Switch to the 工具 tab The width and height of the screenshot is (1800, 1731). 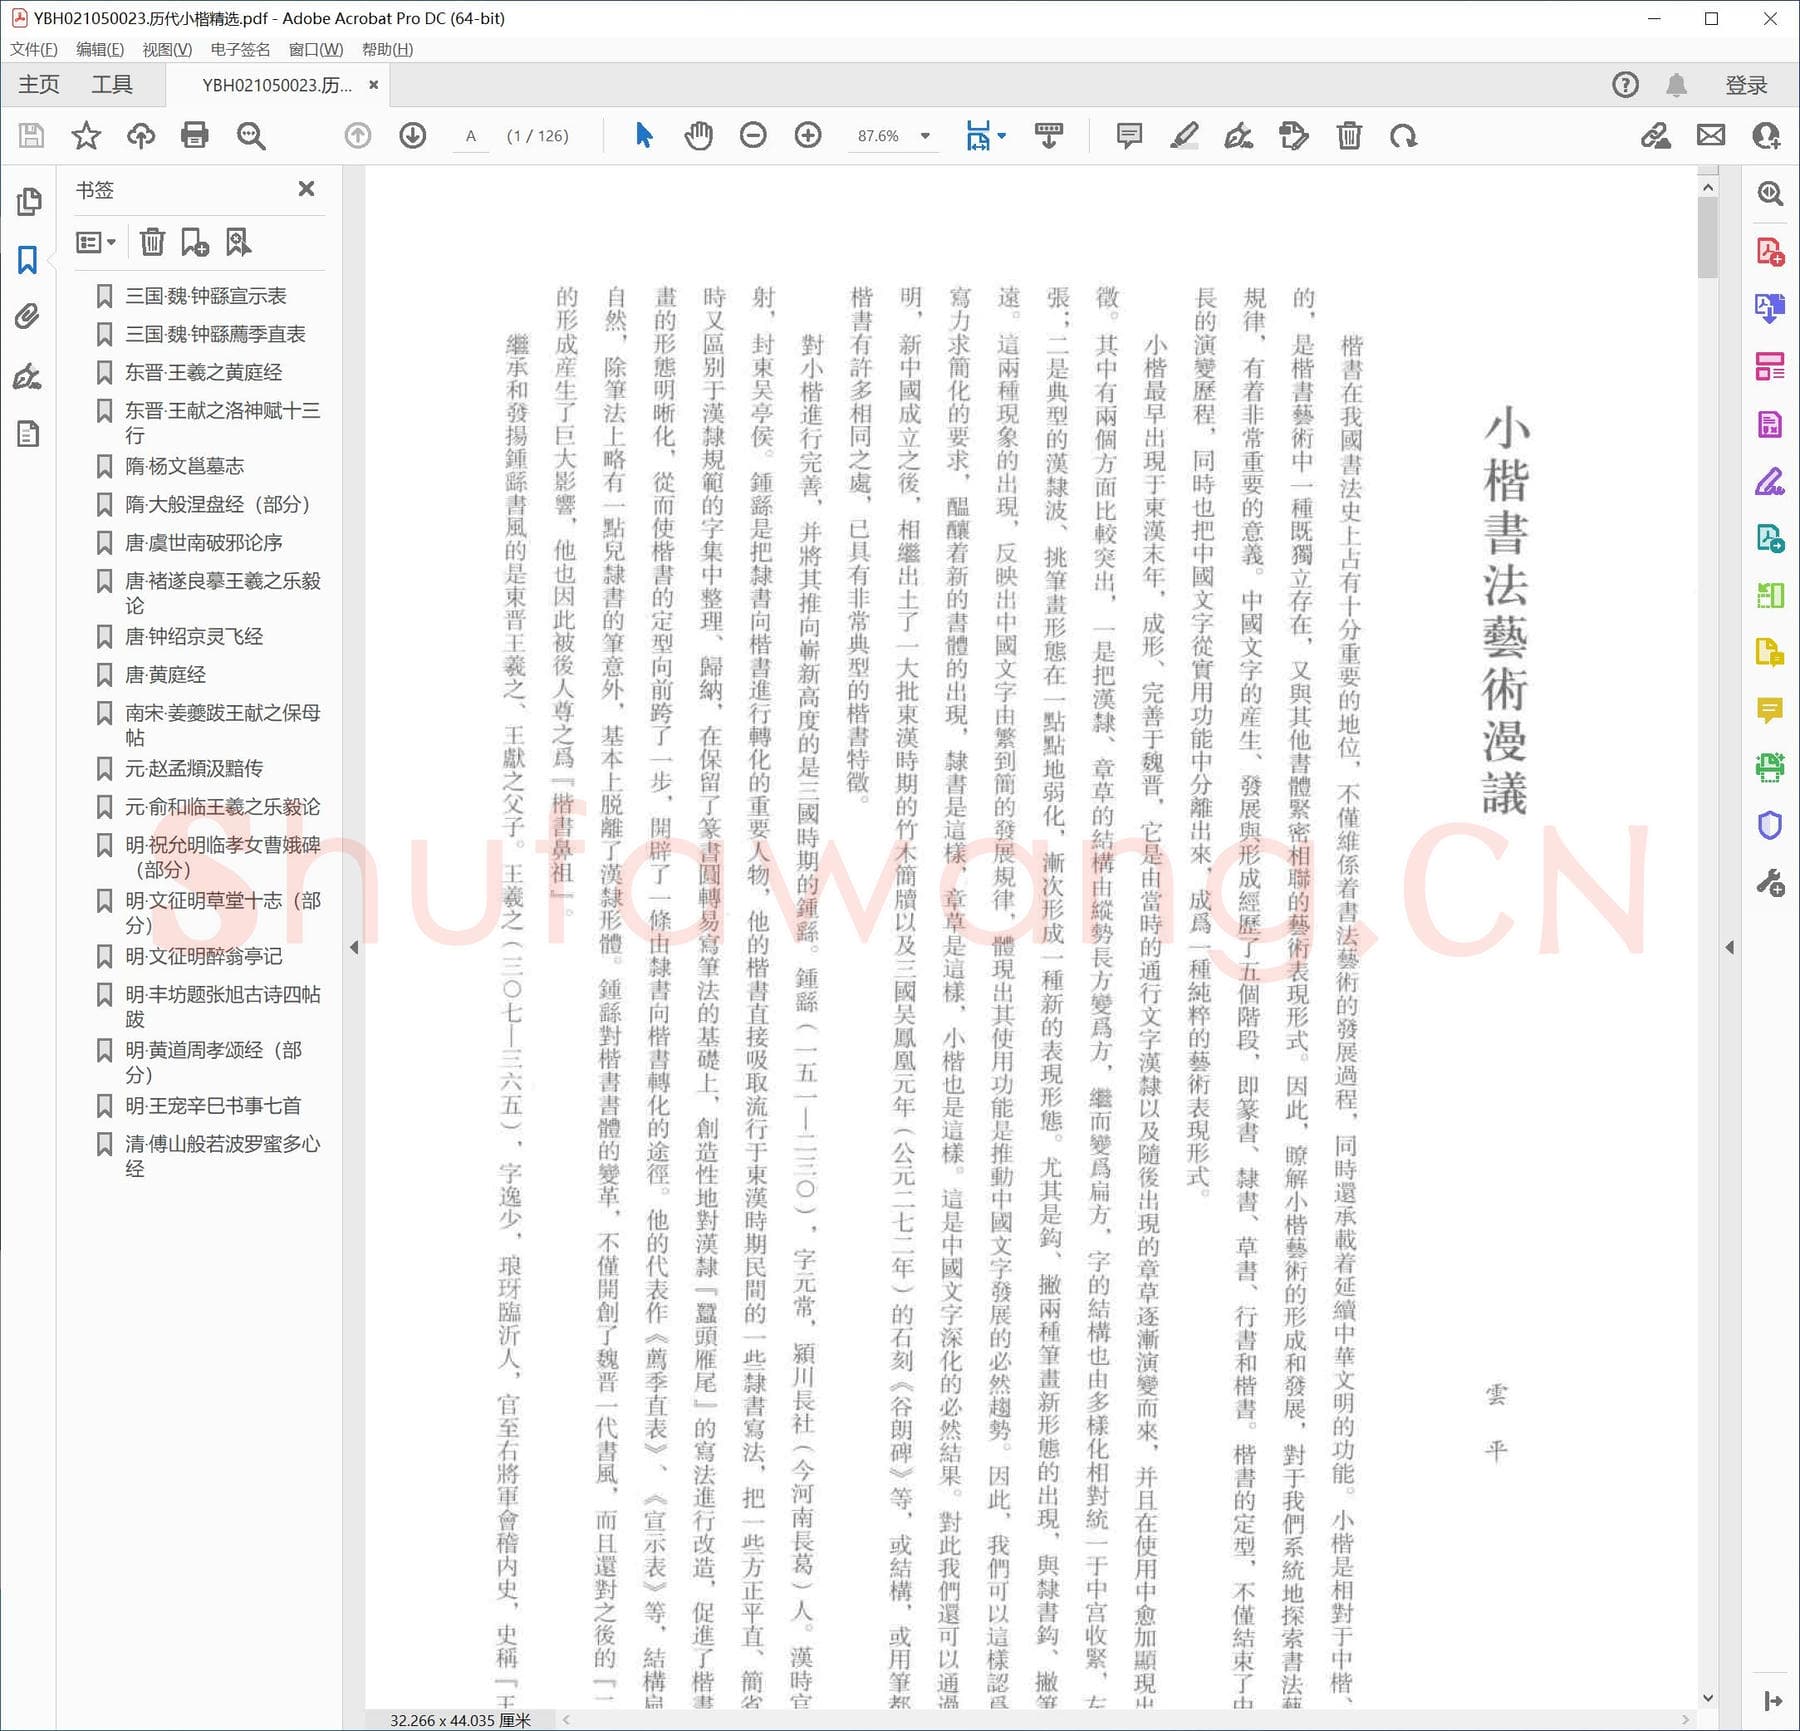click(112, 85)
